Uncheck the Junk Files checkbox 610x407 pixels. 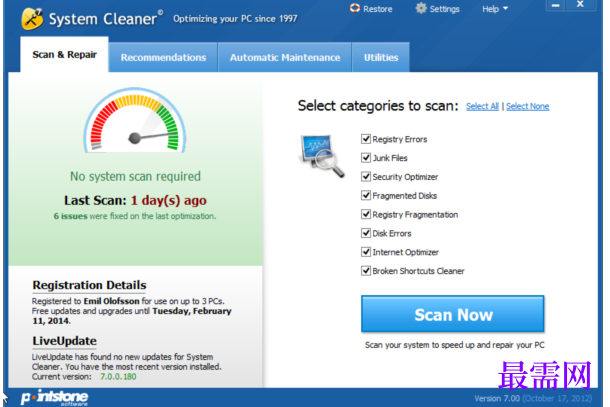point(366,158)
